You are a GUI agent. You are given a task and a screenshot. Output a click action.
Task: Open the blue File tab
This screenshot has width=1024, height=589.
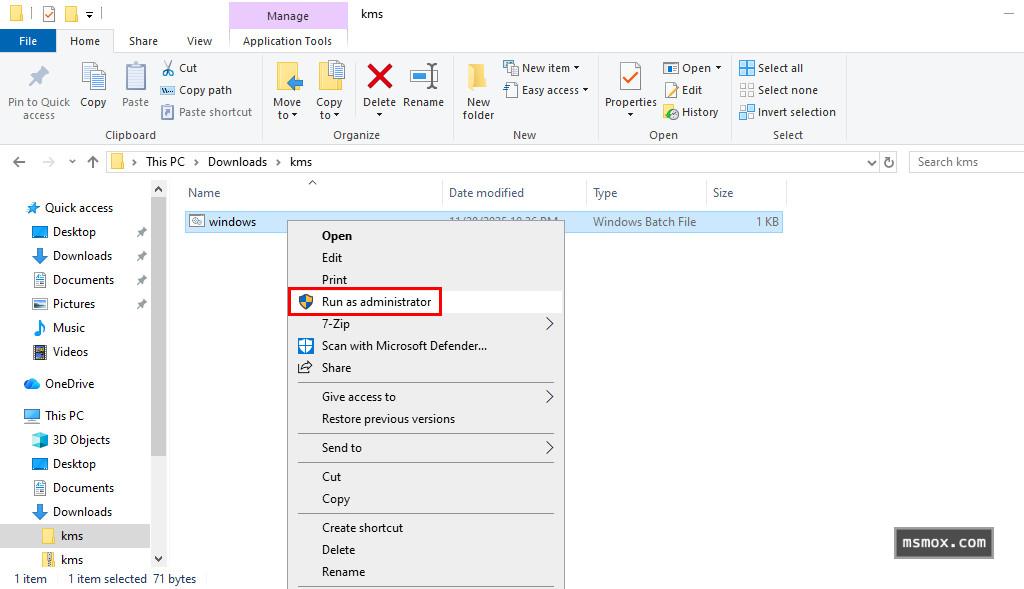pyautogui.click(x=28, y=41)
